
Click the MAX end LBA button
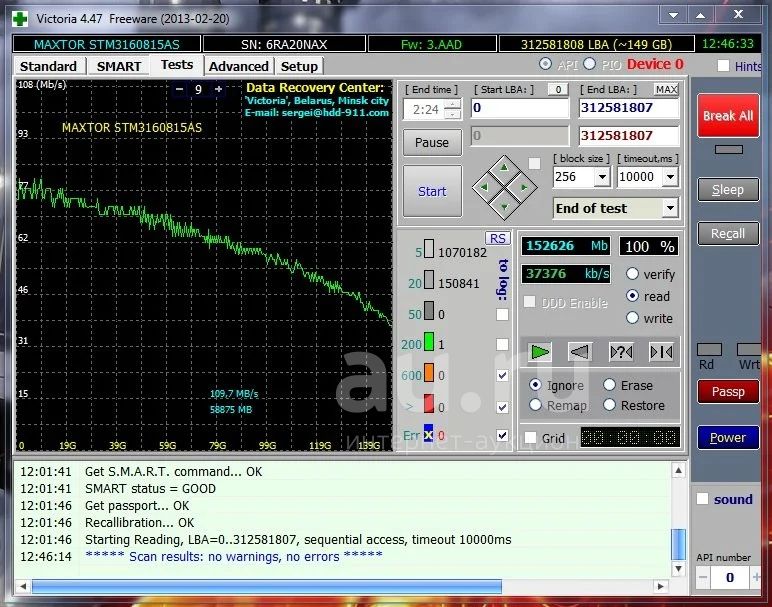click(x=666, y=90)
